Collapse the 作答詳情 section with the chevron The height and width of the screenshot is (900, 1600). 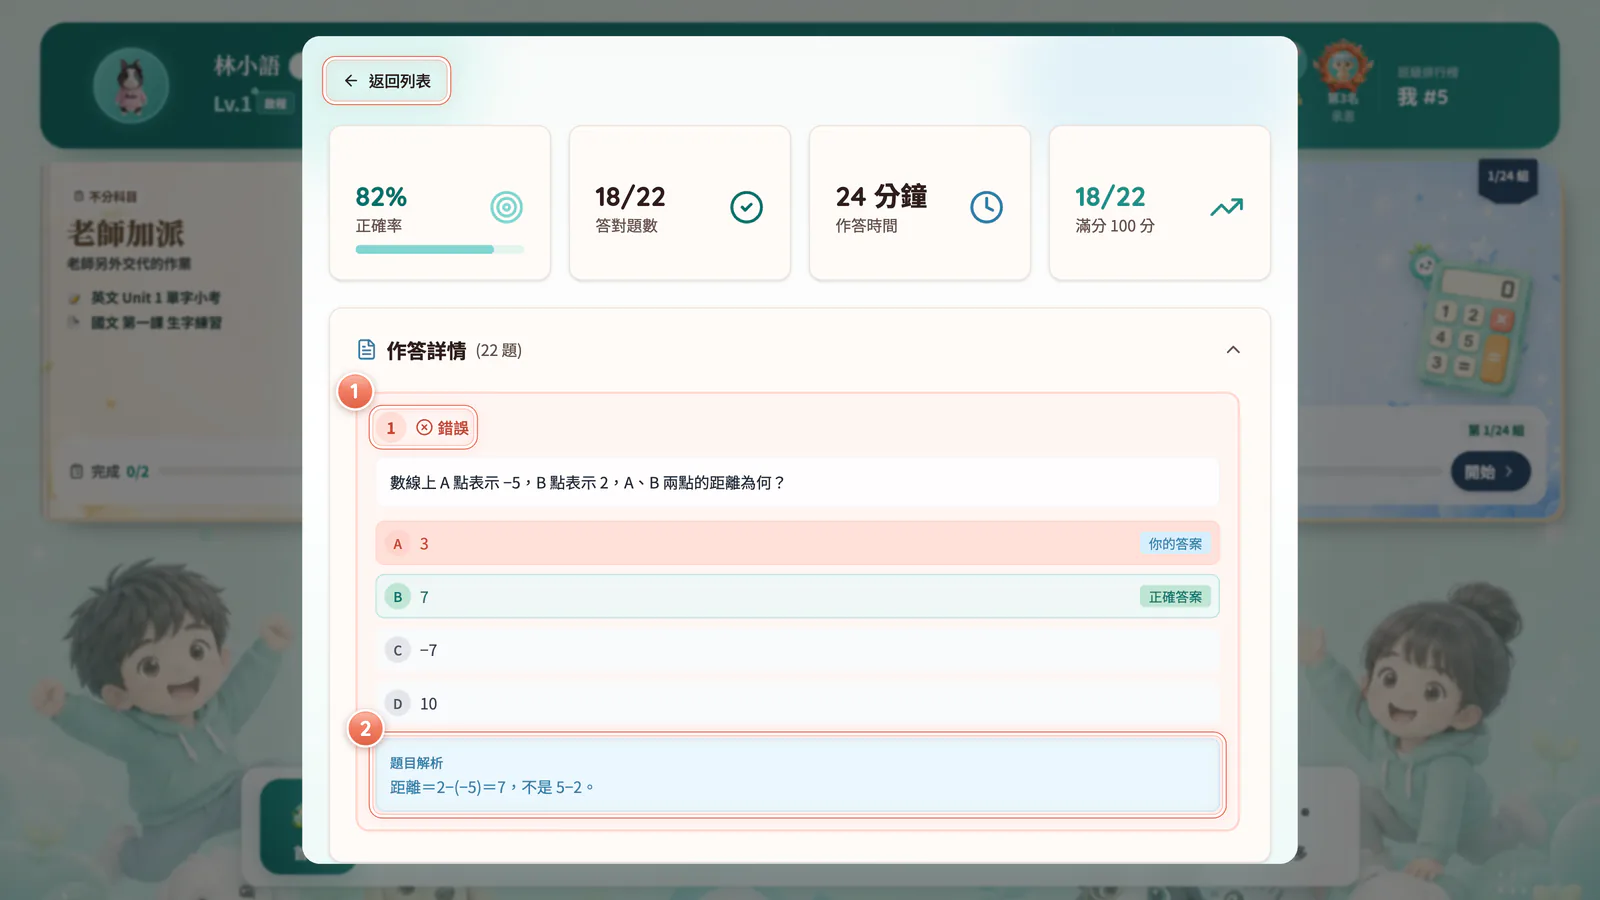point(1233,350)
